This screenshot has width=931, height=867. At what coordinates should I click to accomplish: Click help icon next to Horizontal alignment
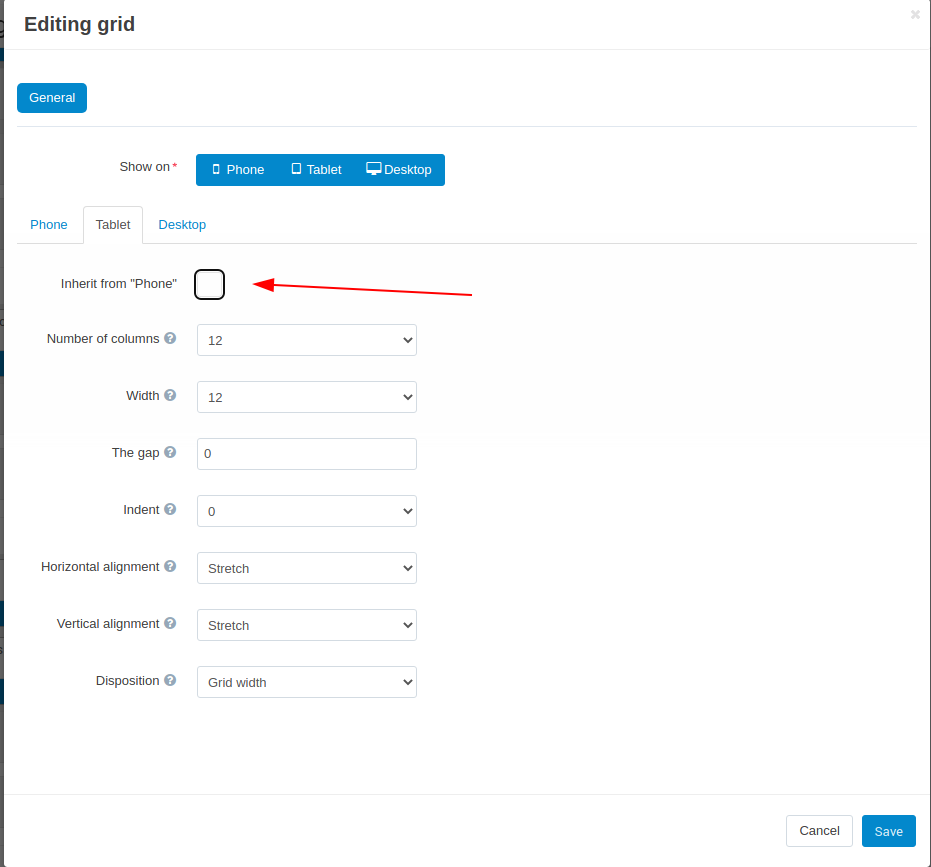[x=170, y=566]
